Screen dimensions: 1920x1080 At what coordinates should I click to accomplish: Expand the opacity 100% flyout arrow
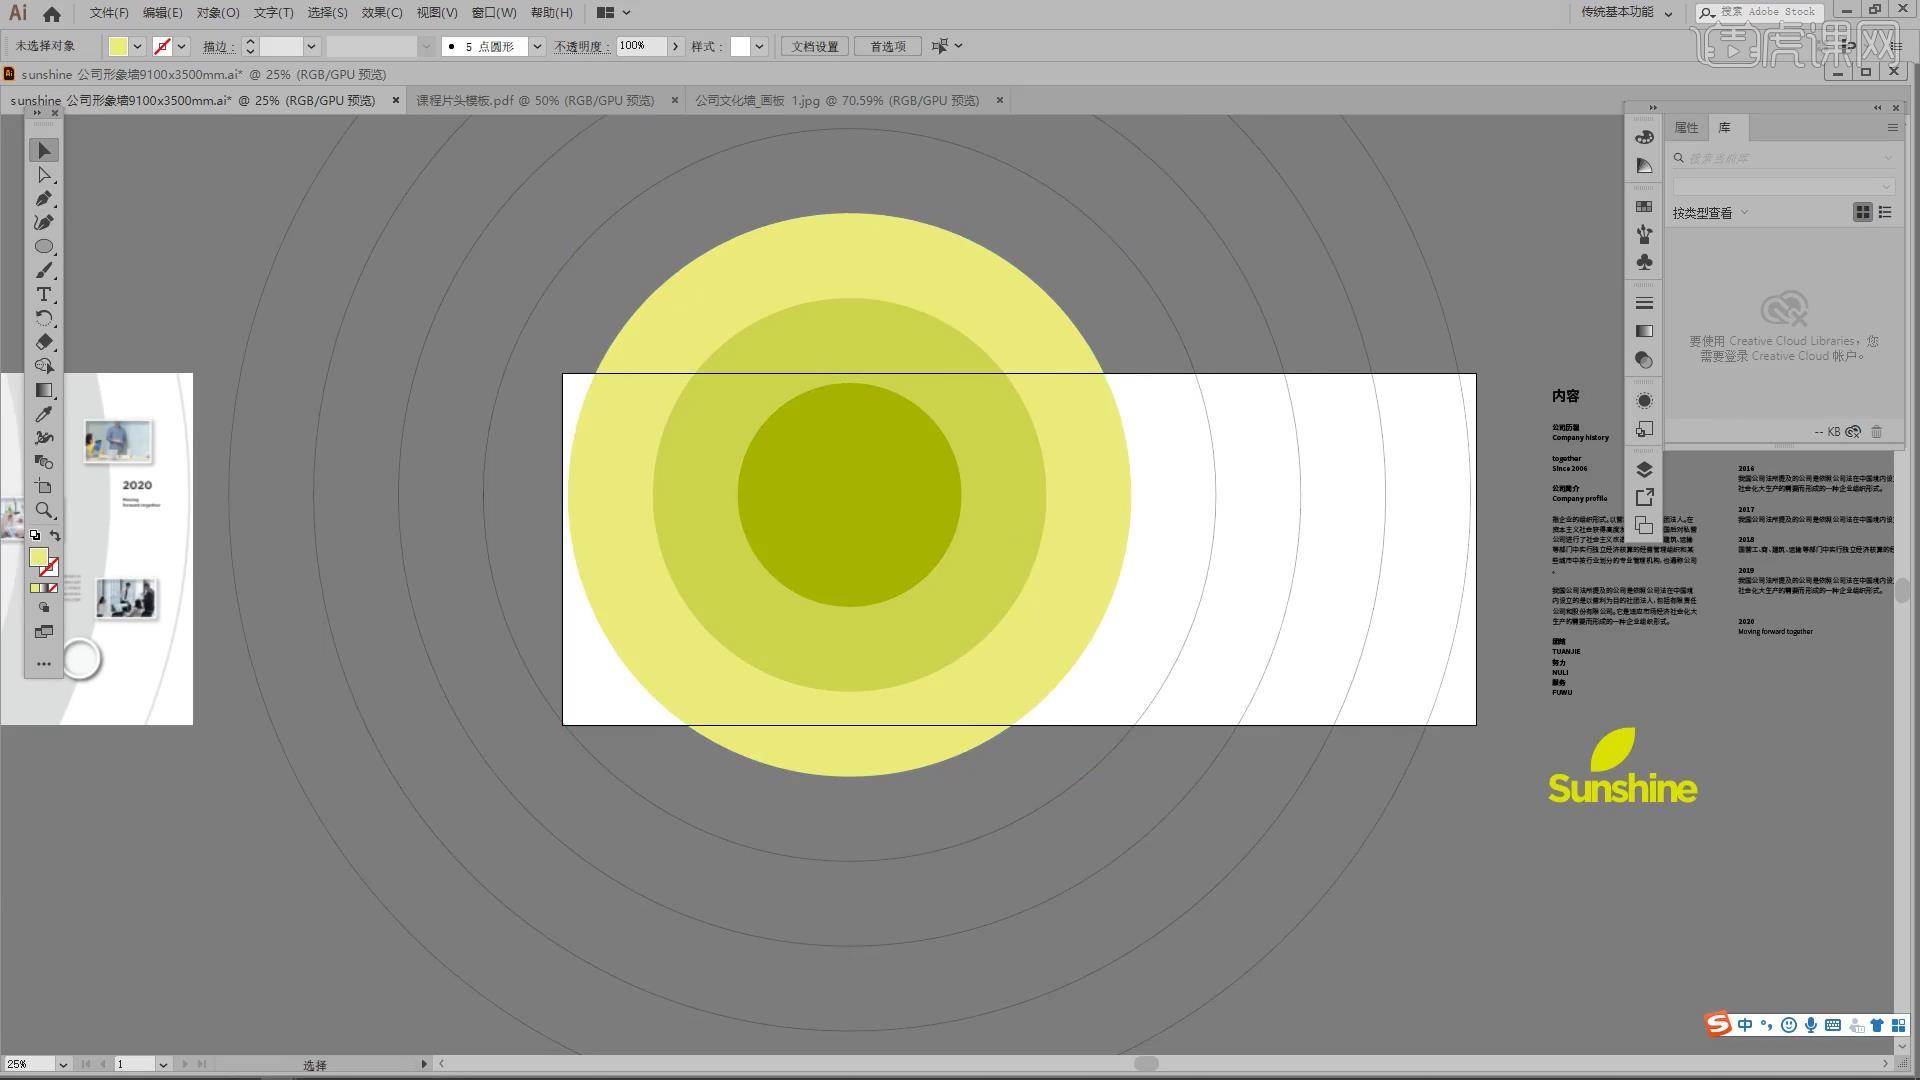coord(676,46)
